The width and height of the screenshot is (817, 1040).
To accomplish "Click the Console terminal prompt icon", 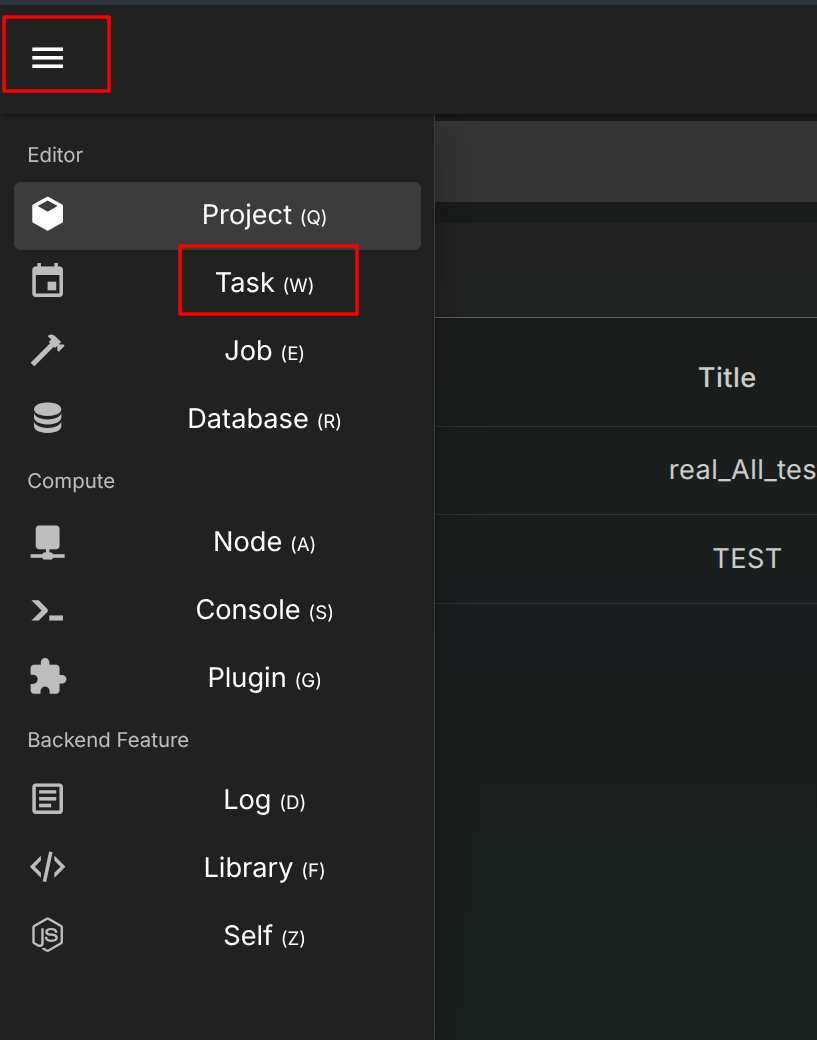I will pyautogui.click(x=48, y=610).
